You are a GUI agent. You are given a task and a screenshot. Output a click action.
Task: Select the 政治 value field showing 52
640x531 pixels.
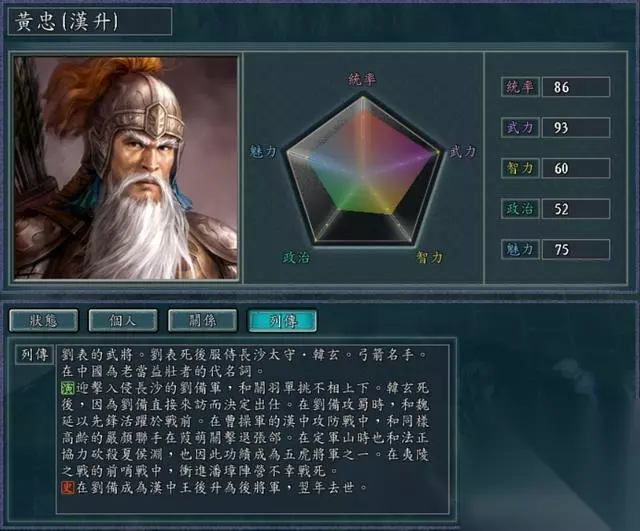[576, 209]
